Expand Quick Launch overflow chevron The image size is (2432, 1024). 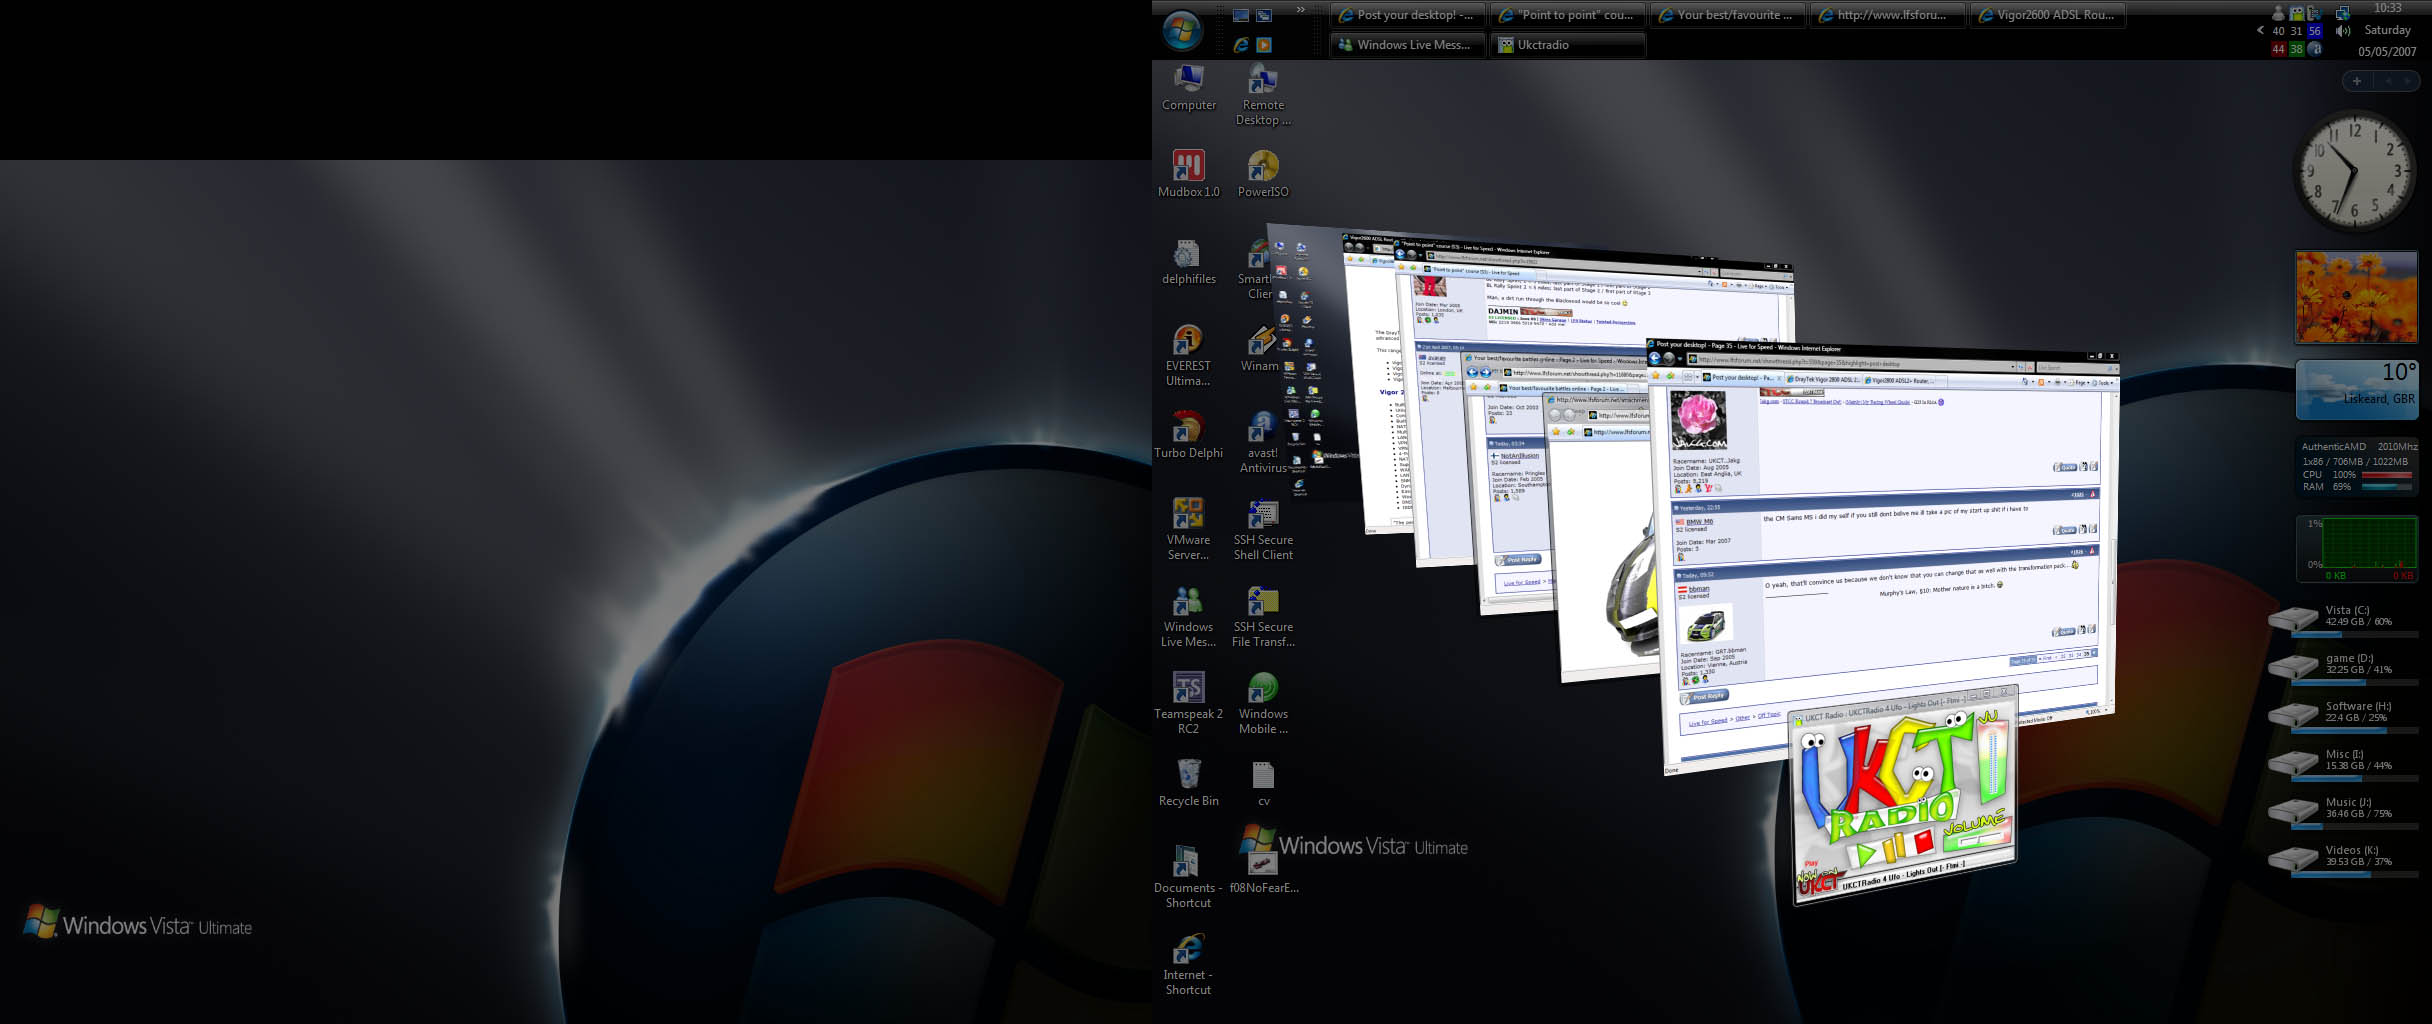pyautogui.click(x=1301, y=10)
